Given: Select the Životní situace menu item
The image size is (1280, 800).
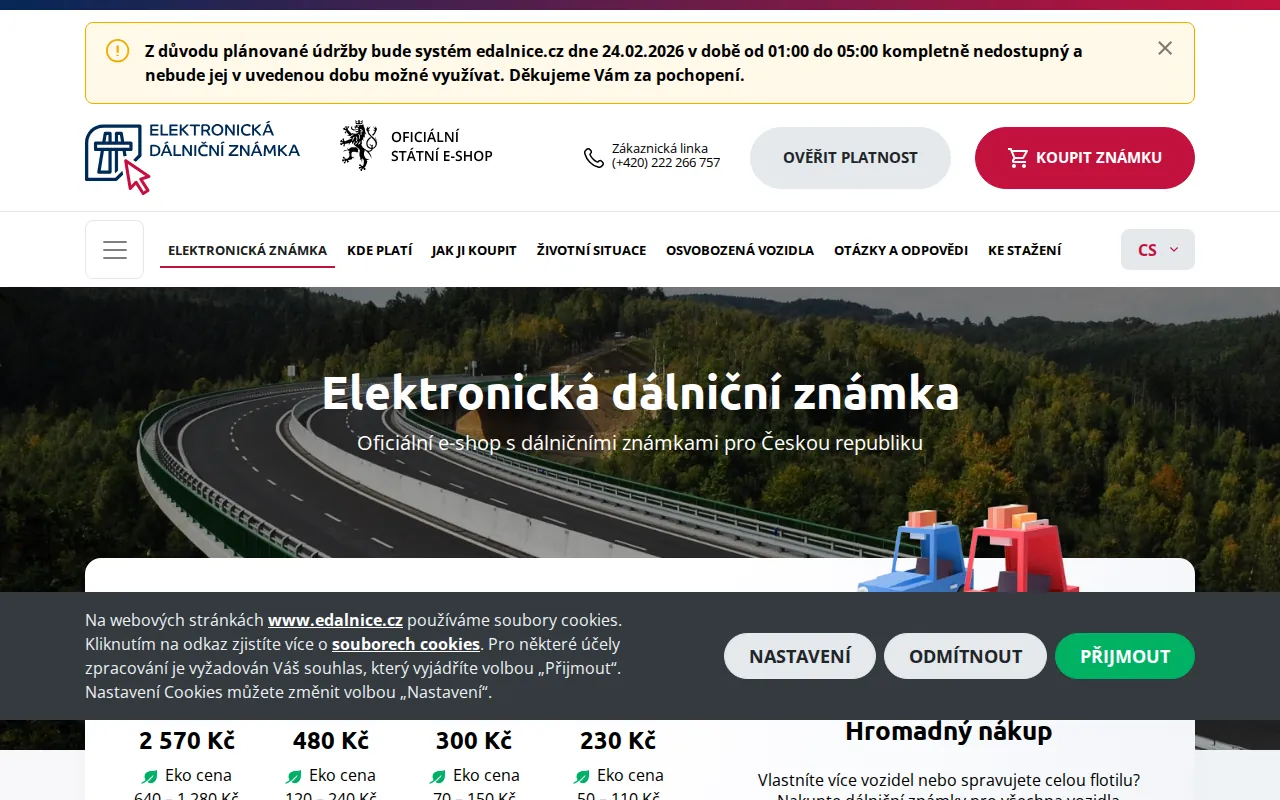Looking at the screenshot, I should [x=591, y=250].
